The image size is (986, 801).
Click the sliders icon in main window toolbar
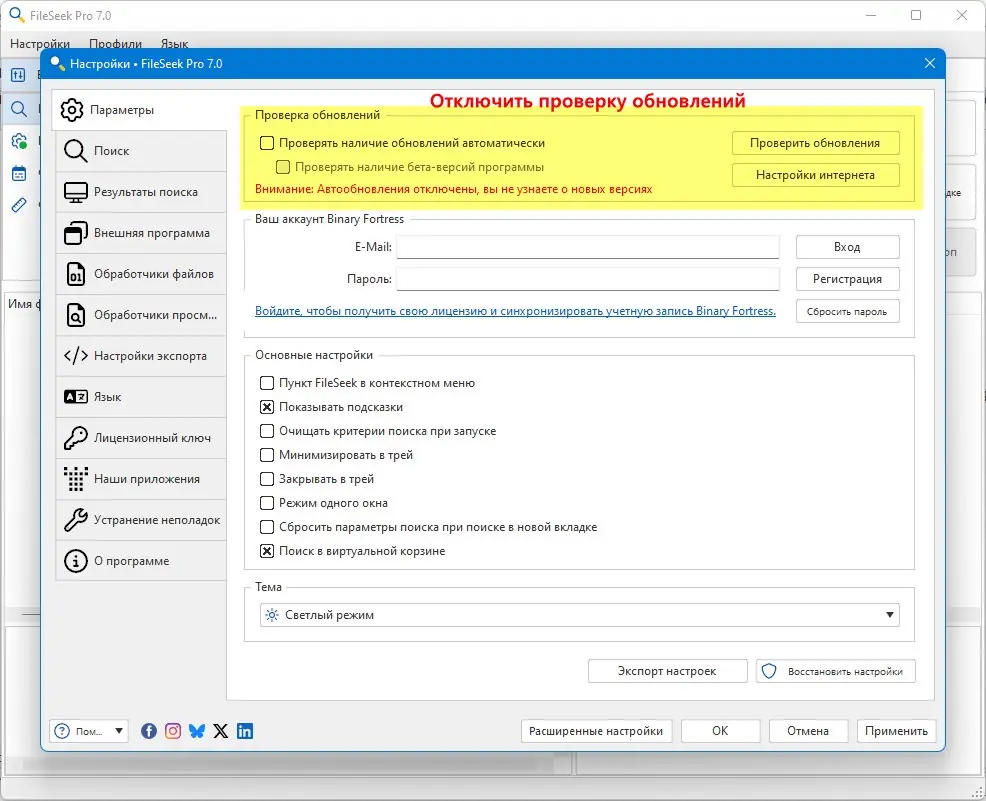click(18, 75)
